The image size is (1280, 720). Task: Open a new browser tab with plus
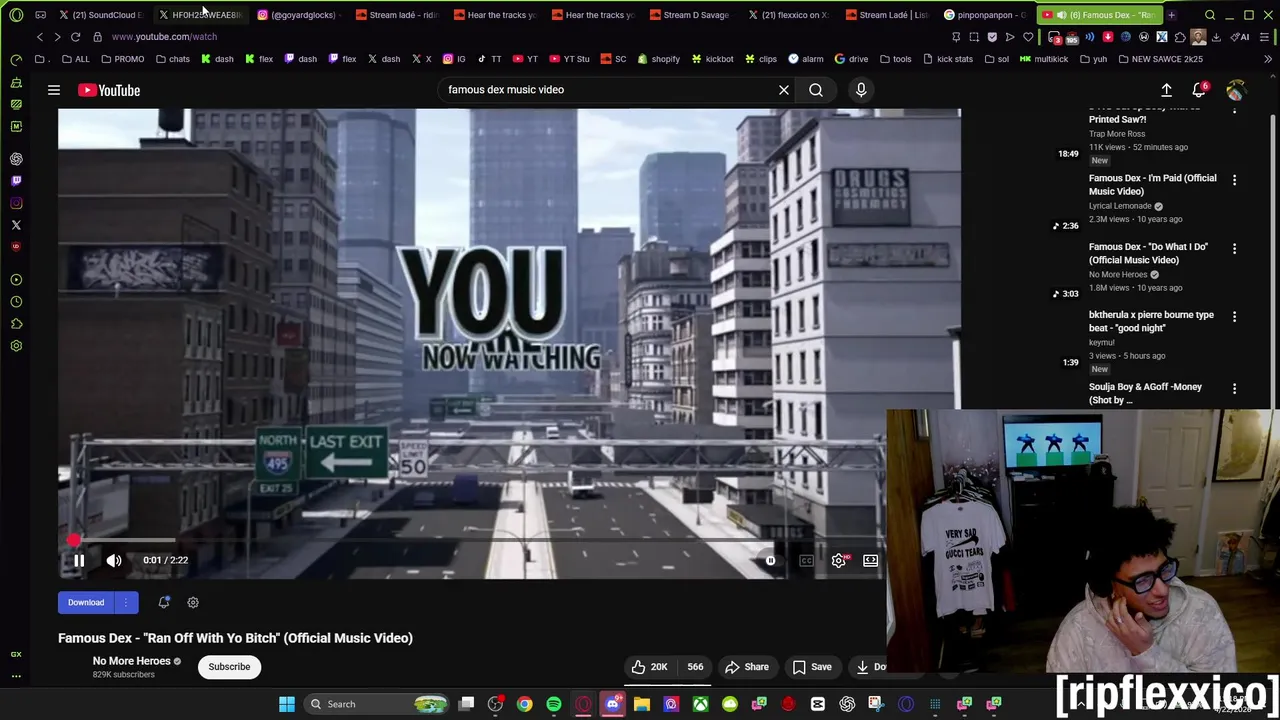pos(1171,15)
